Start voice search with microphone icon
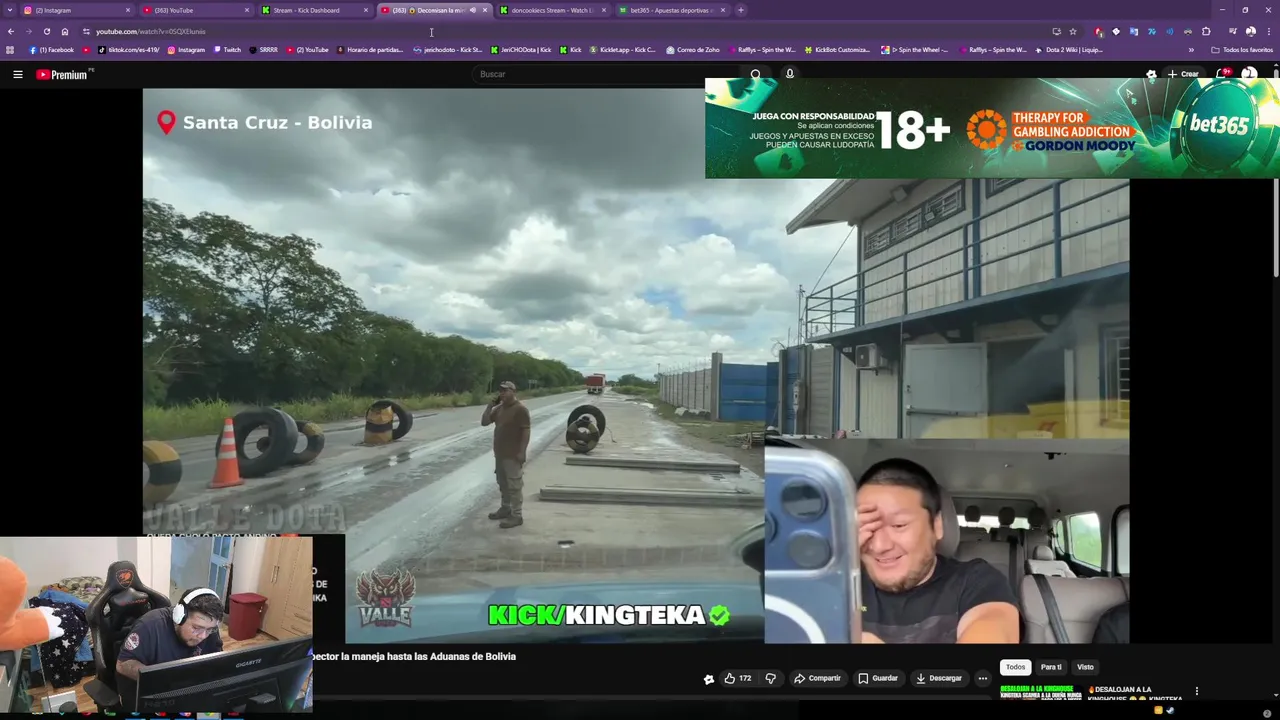The width and height of the screenshot is (1280, 720). pyautogui.click(x=789, y=74)
